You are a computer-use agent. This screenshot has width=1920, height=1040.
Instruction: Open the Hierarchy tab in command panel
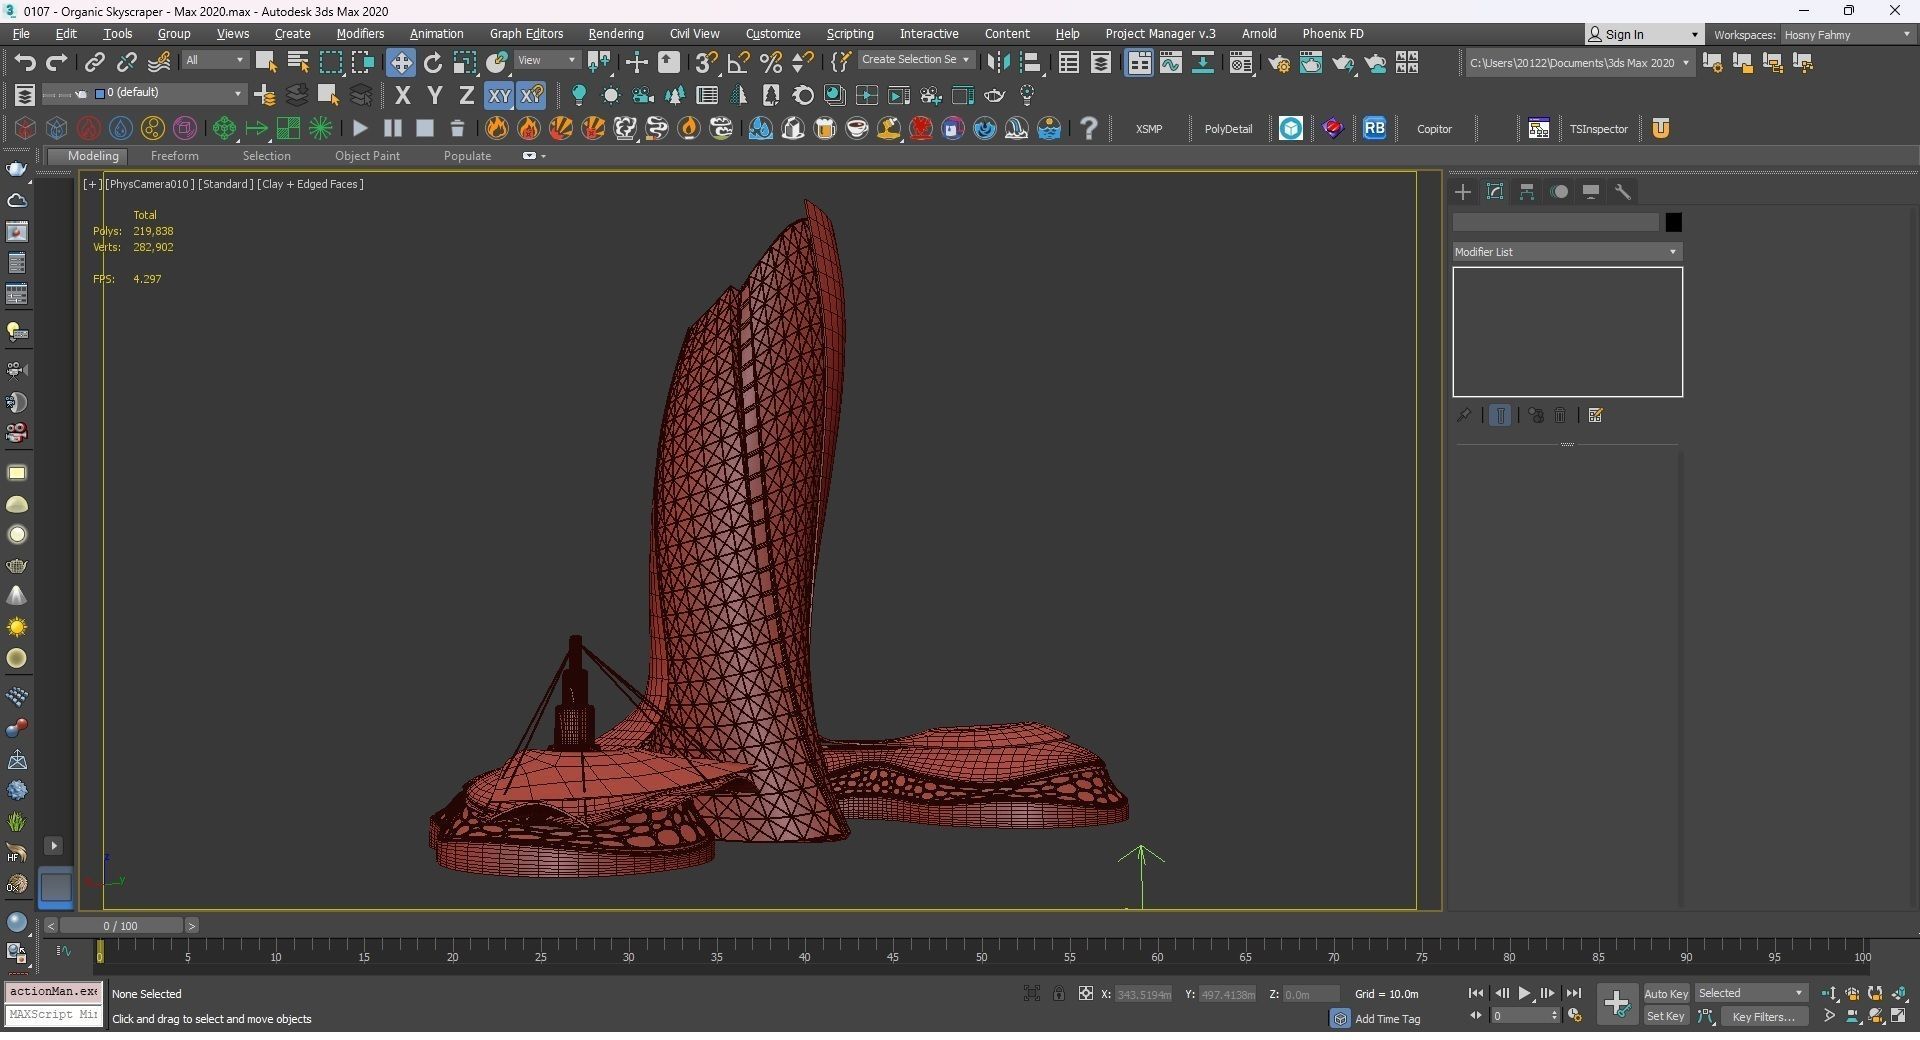click(1527, 192)
